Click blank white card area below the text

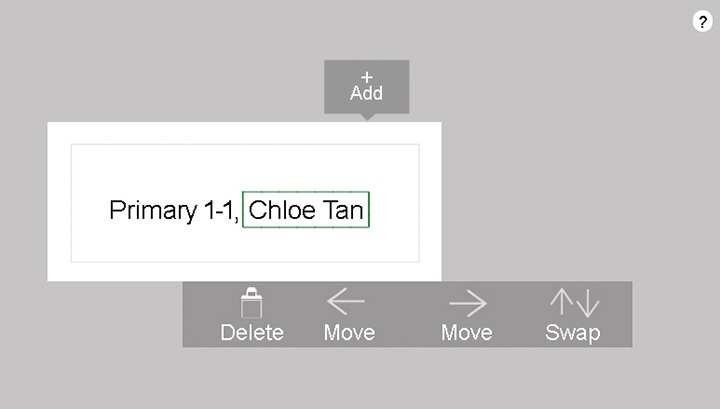point(245,245)
